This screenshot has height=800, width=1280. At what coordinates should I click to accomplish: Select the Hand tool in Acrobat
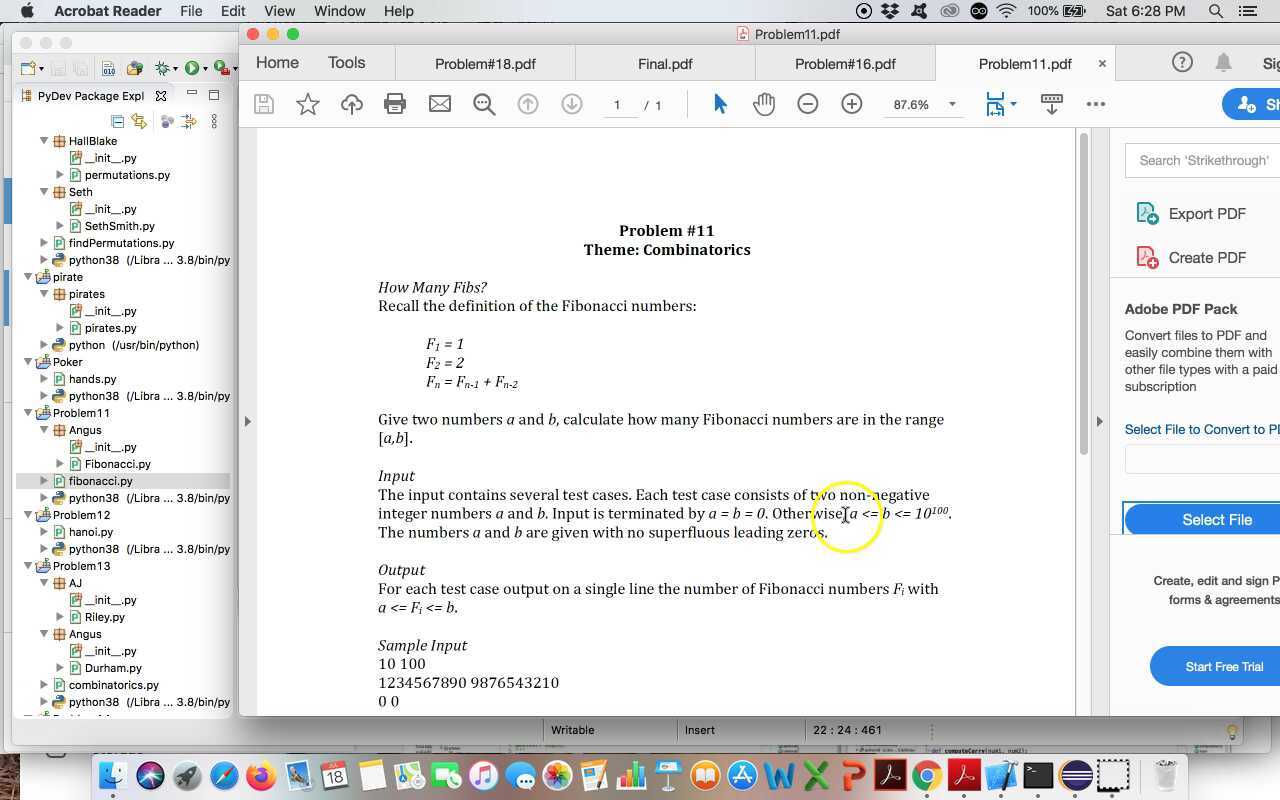[764, 103]
